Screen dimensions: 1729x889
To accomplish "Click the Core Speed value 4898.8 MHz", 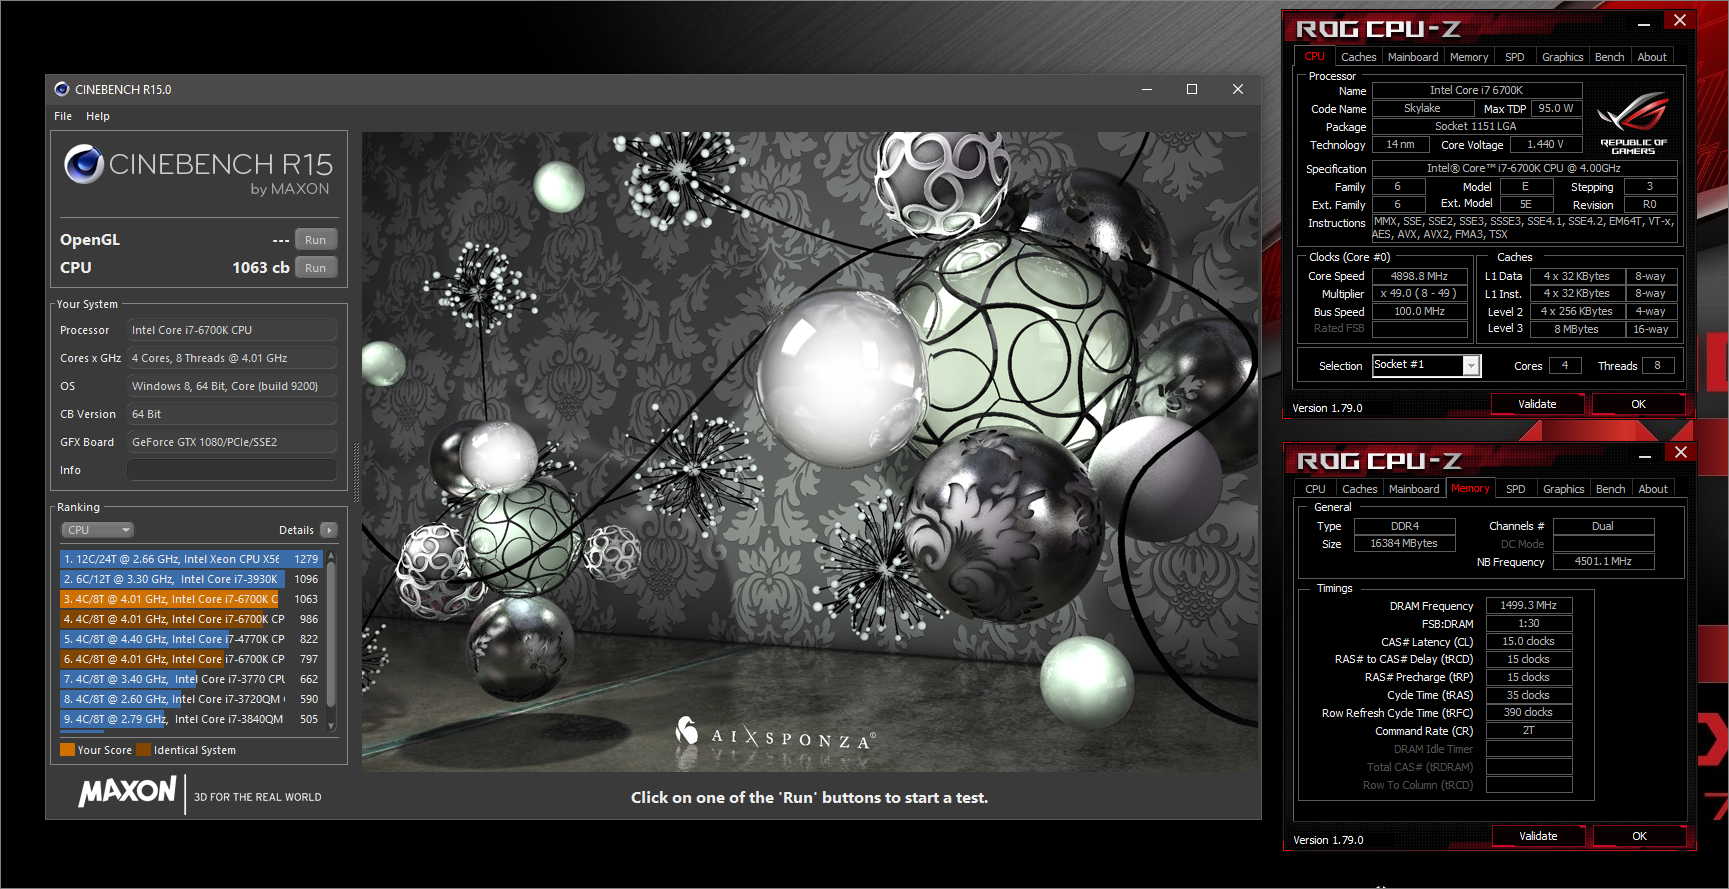I will coord(1419,276).
